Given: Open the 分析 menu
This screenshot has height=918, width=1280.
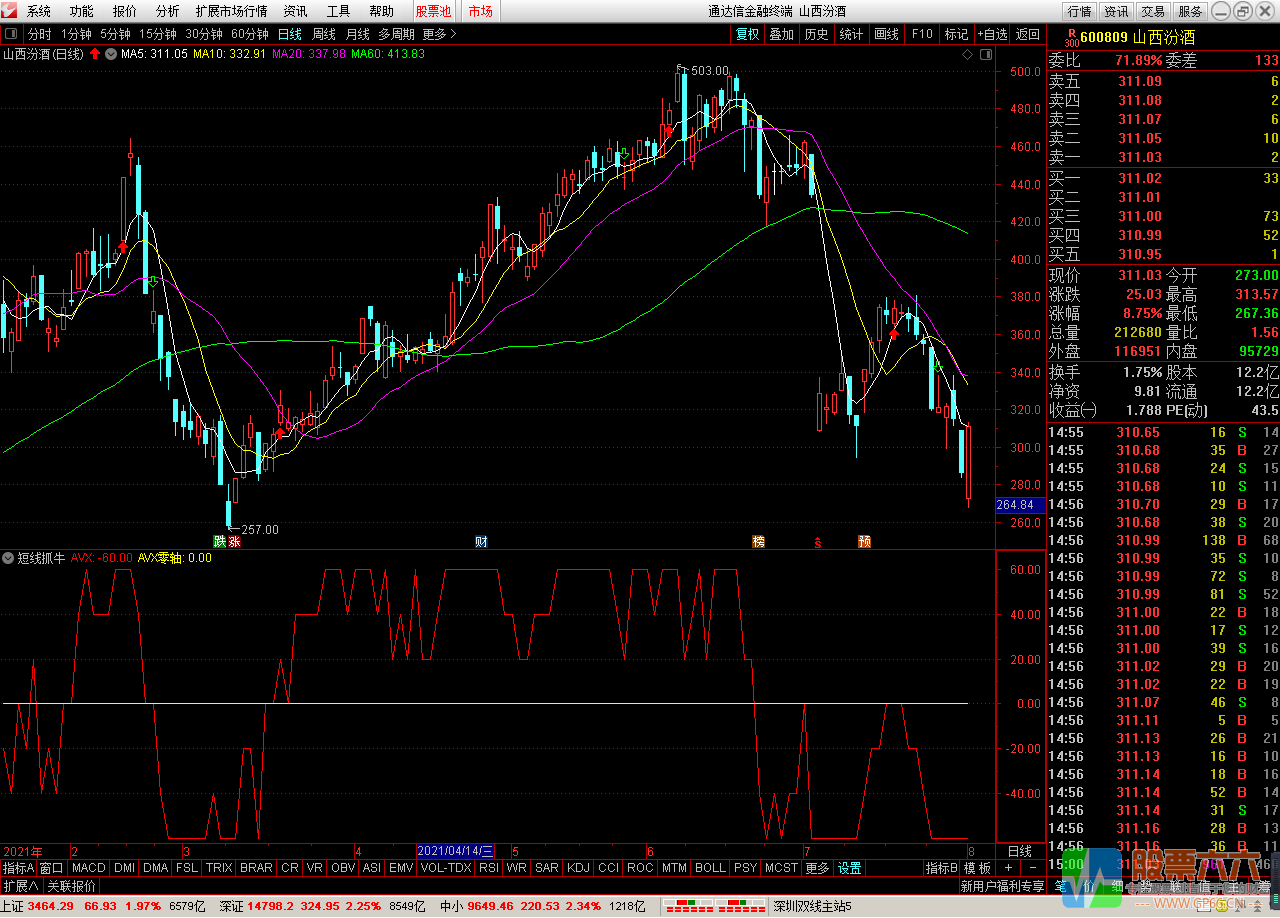Looking at the screenshot, I should [x=168, y=11].
